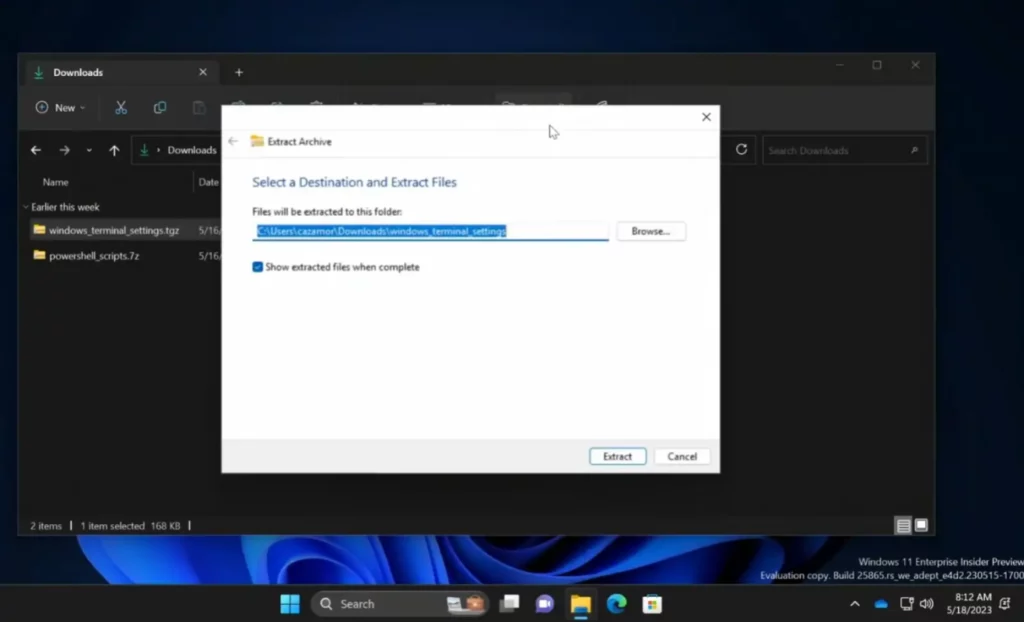Image resolution: width=1024 pixels, height=622 pixels.
Task: Collapse the Earlier this week group
Action: [x=25, y=206]
